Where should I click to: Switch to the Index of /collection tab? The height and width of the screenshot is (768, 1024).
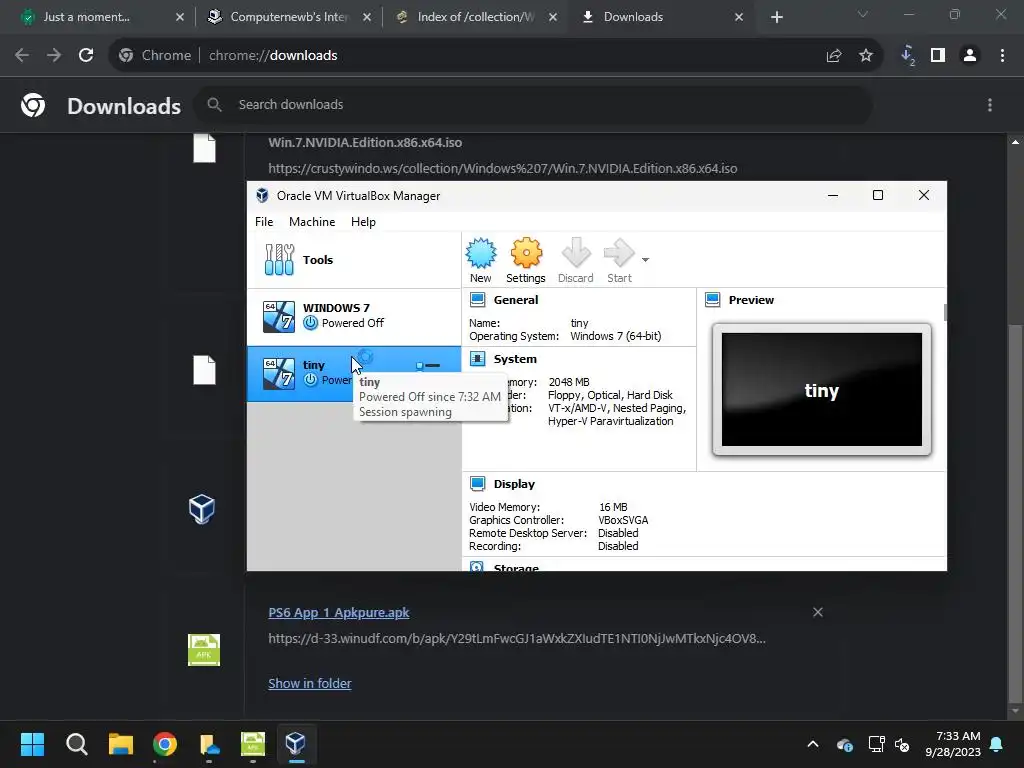coord(476,17)
